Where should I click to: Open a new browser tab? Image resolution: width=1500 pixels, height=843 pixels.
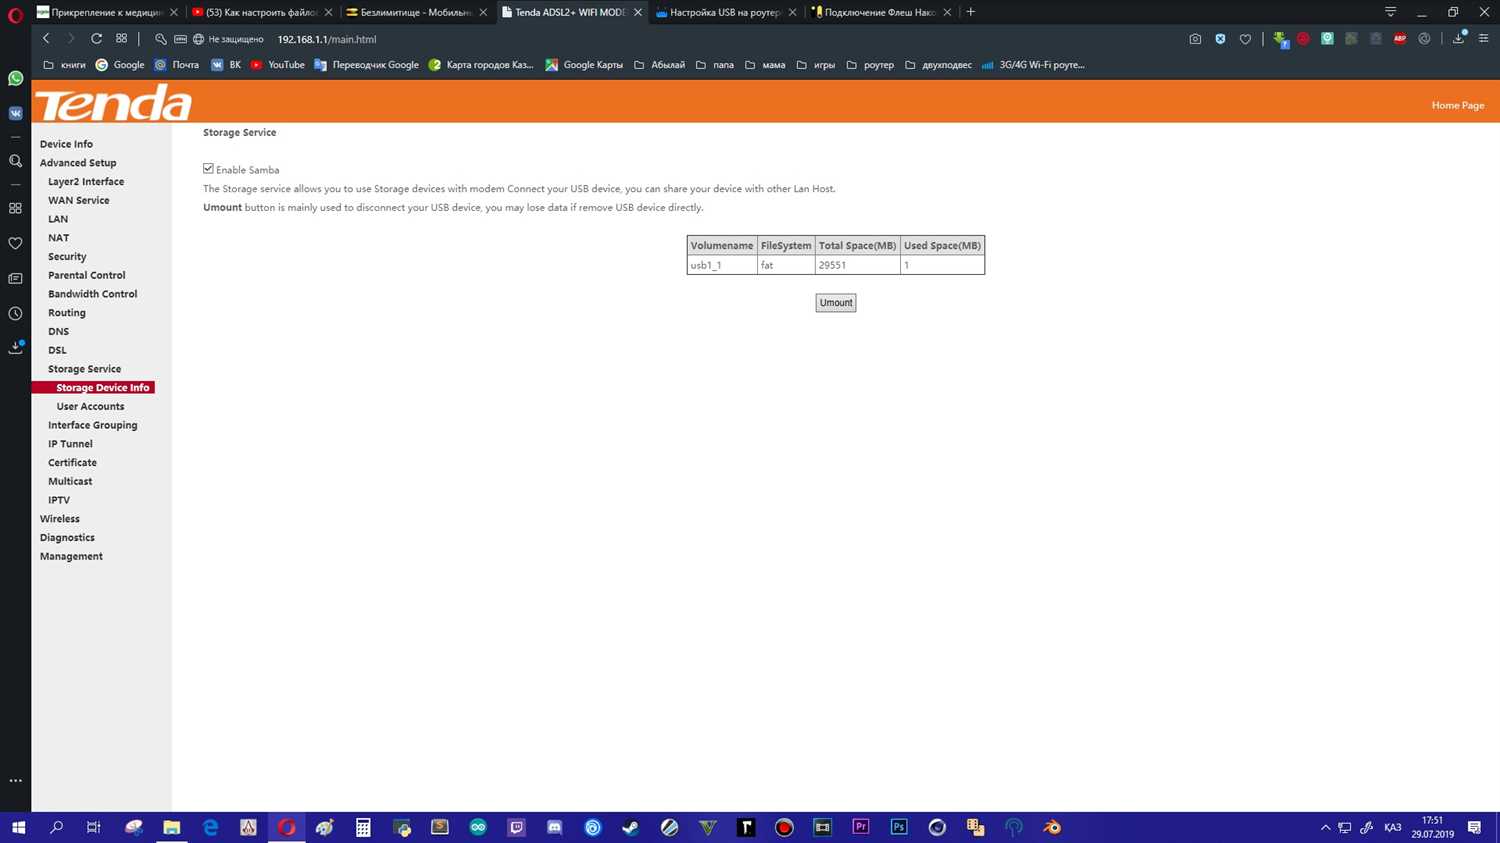970,12
